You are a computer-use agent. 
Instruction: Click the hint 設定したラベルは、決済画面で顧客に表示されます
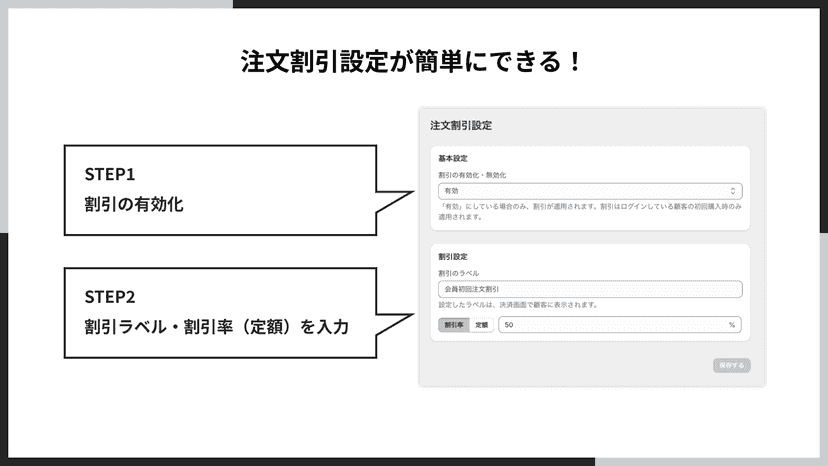(x=519, y=305)
